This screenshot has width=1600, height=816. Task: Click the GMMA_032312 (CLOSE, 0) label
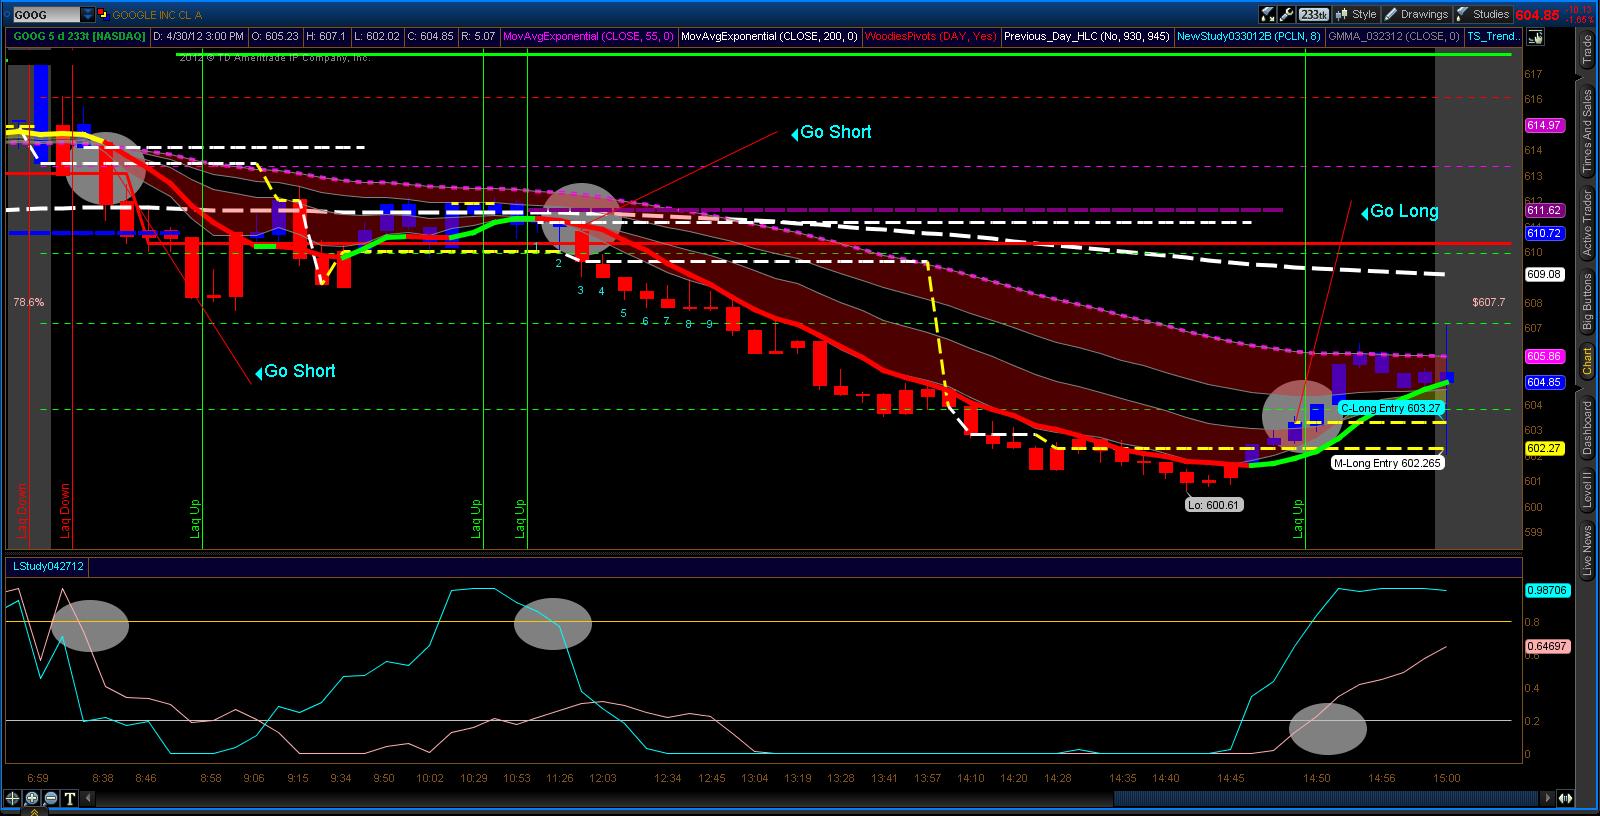(1394, 36)
